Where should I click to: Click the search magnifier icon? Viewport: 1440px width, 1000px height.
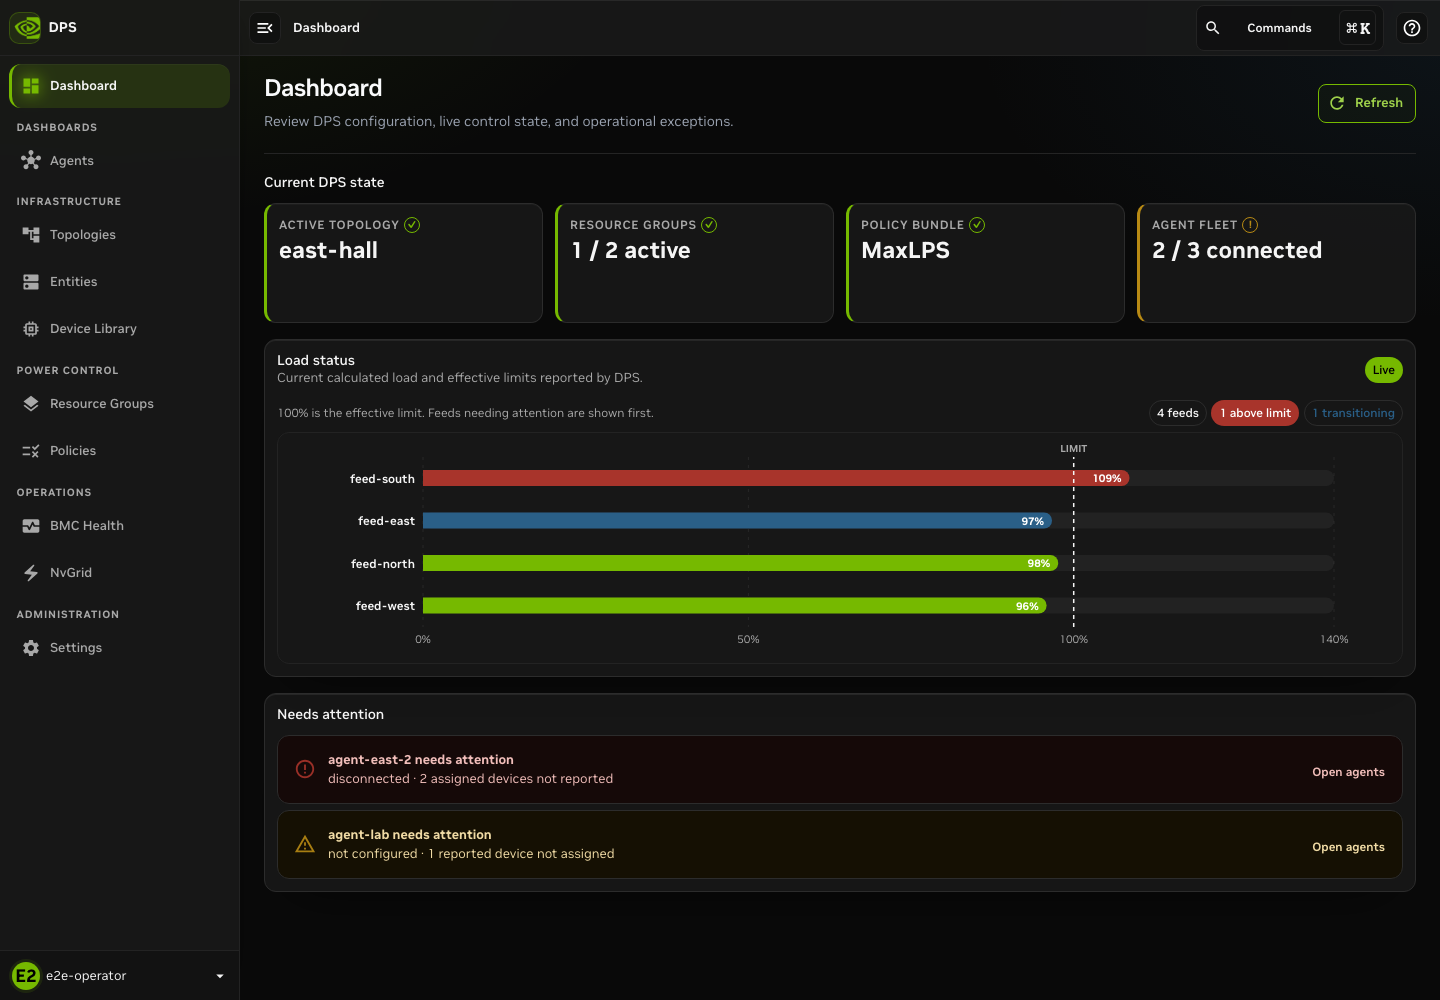1213,28
